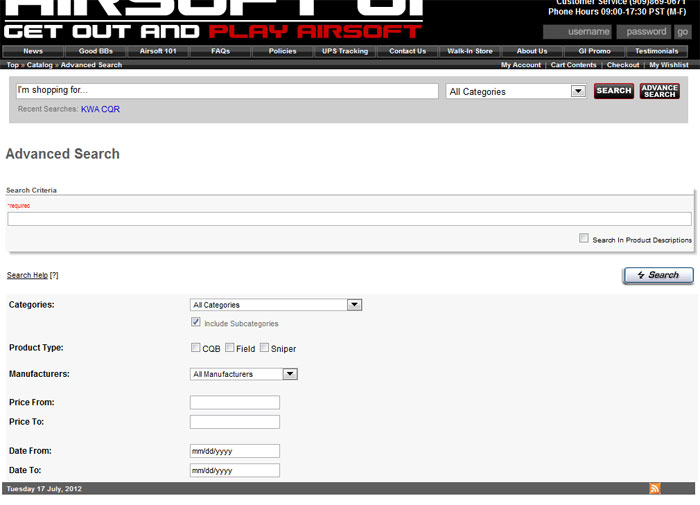The image size is (700, 505).
Task: Focus the Date From input field
Action: (x=235, y=451)
